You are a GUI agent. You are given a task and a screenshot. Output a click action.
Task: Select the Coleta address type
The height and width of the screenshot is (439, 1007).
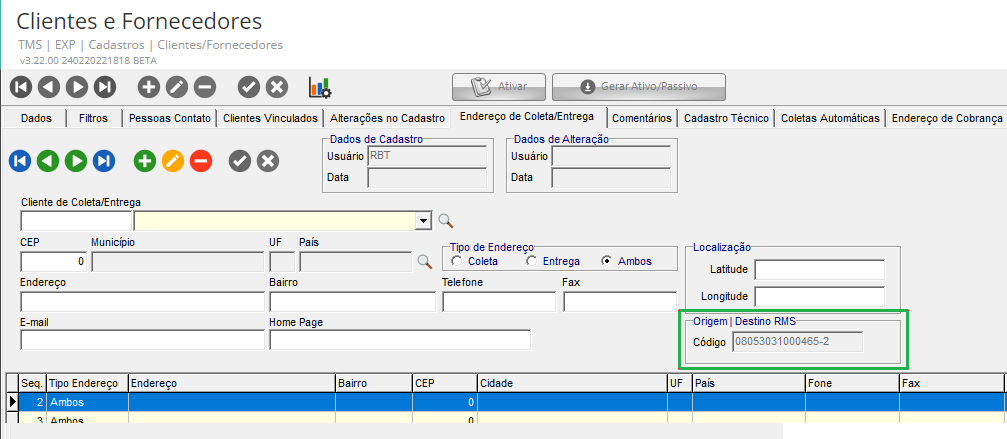[x=457, y=261]
